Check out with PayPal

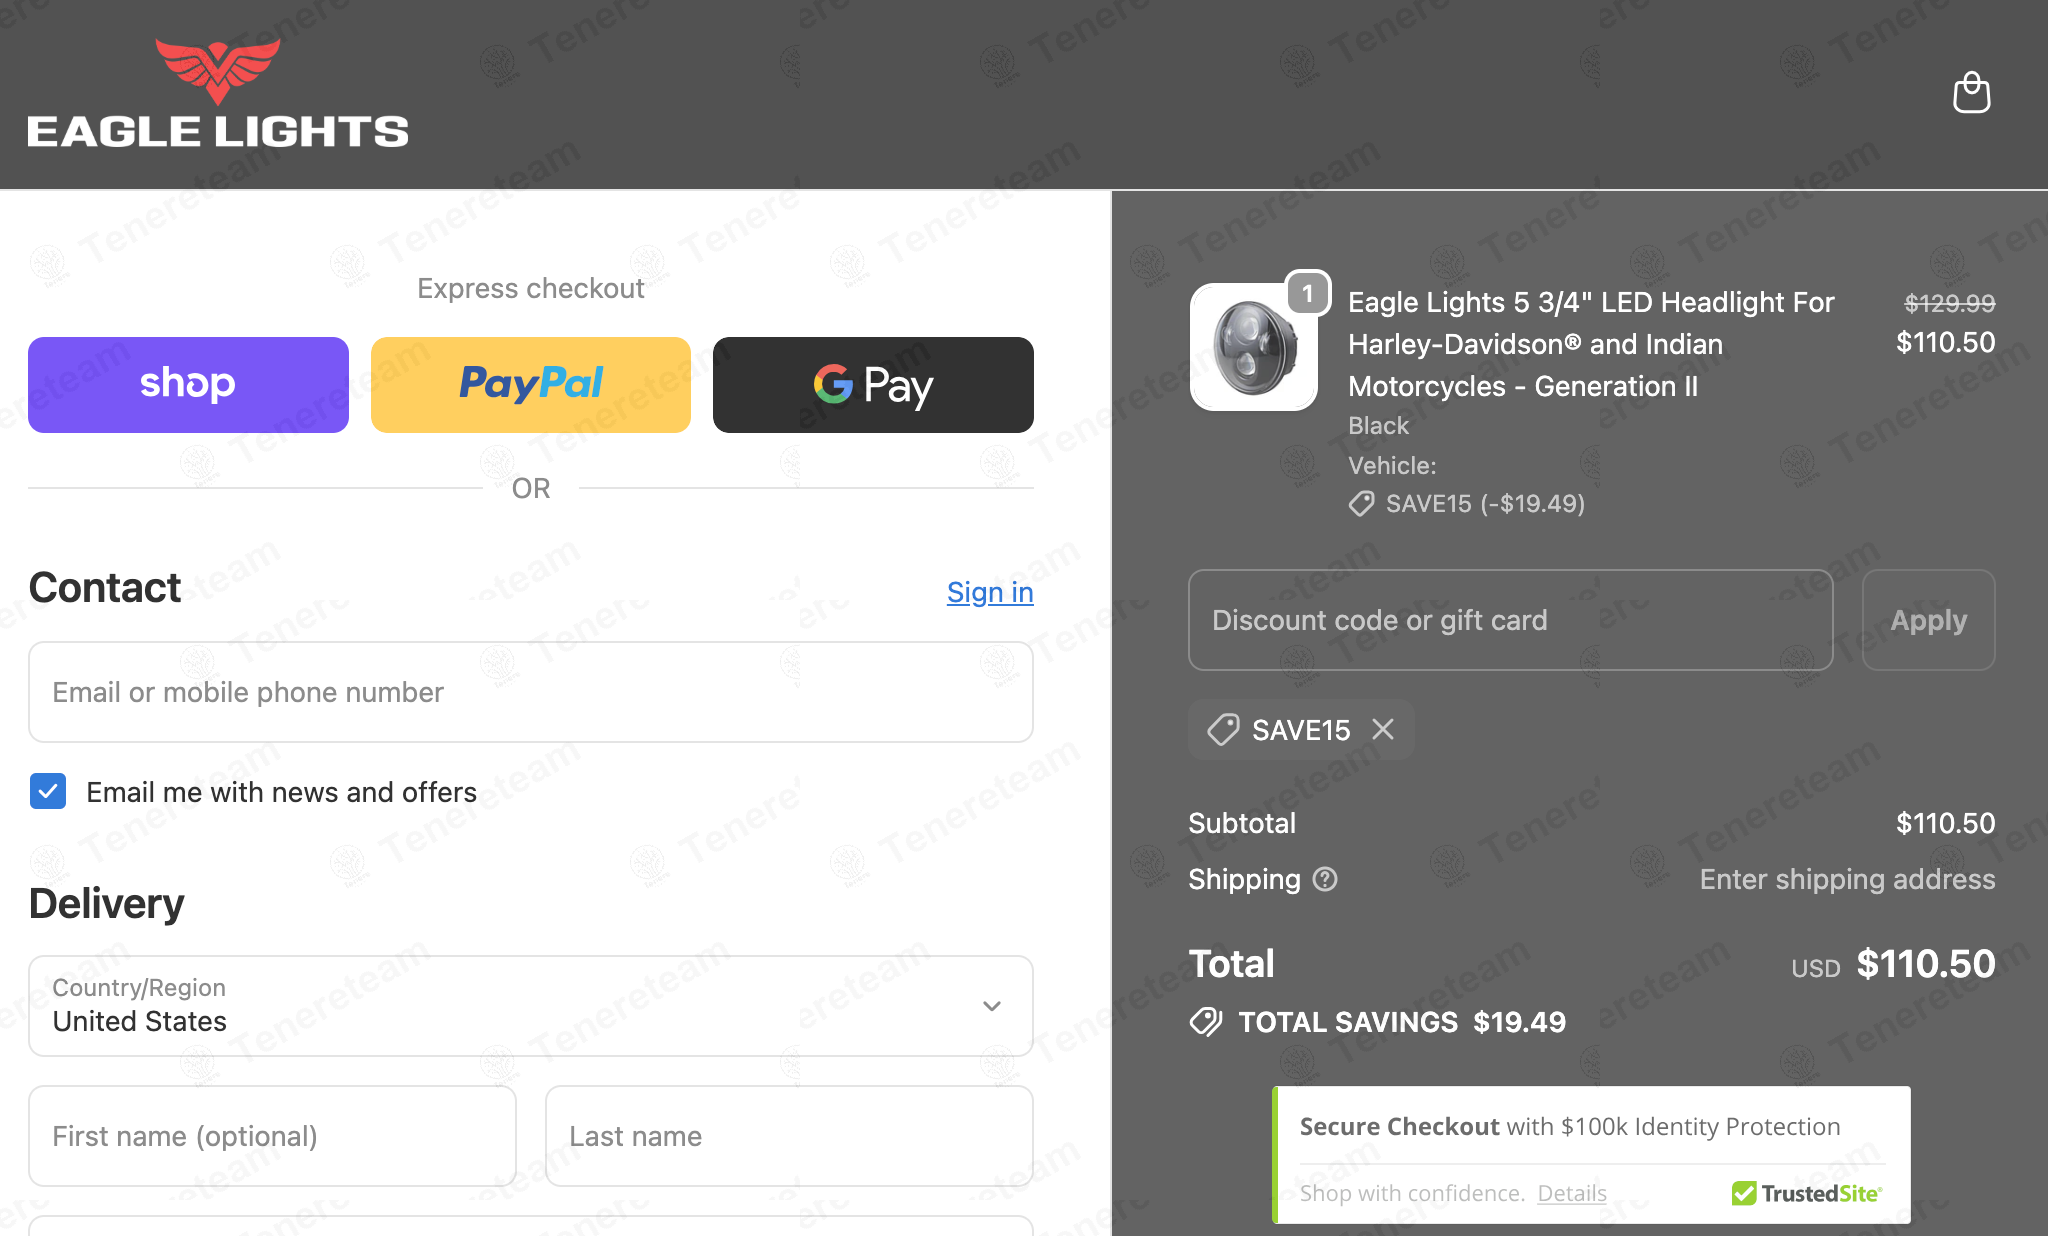coord(530,385)
